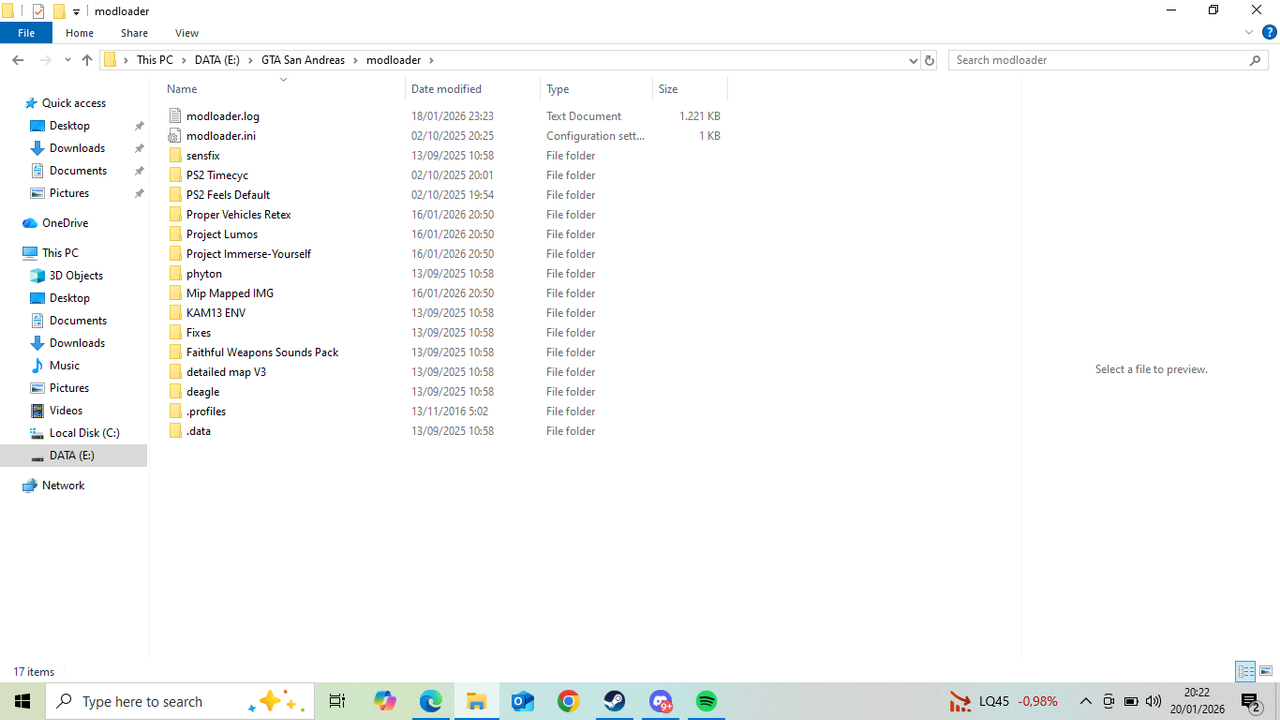Select the Project Lumos folder name
The height and width of the screenshot is (720, 1280).
click(222, 234)
